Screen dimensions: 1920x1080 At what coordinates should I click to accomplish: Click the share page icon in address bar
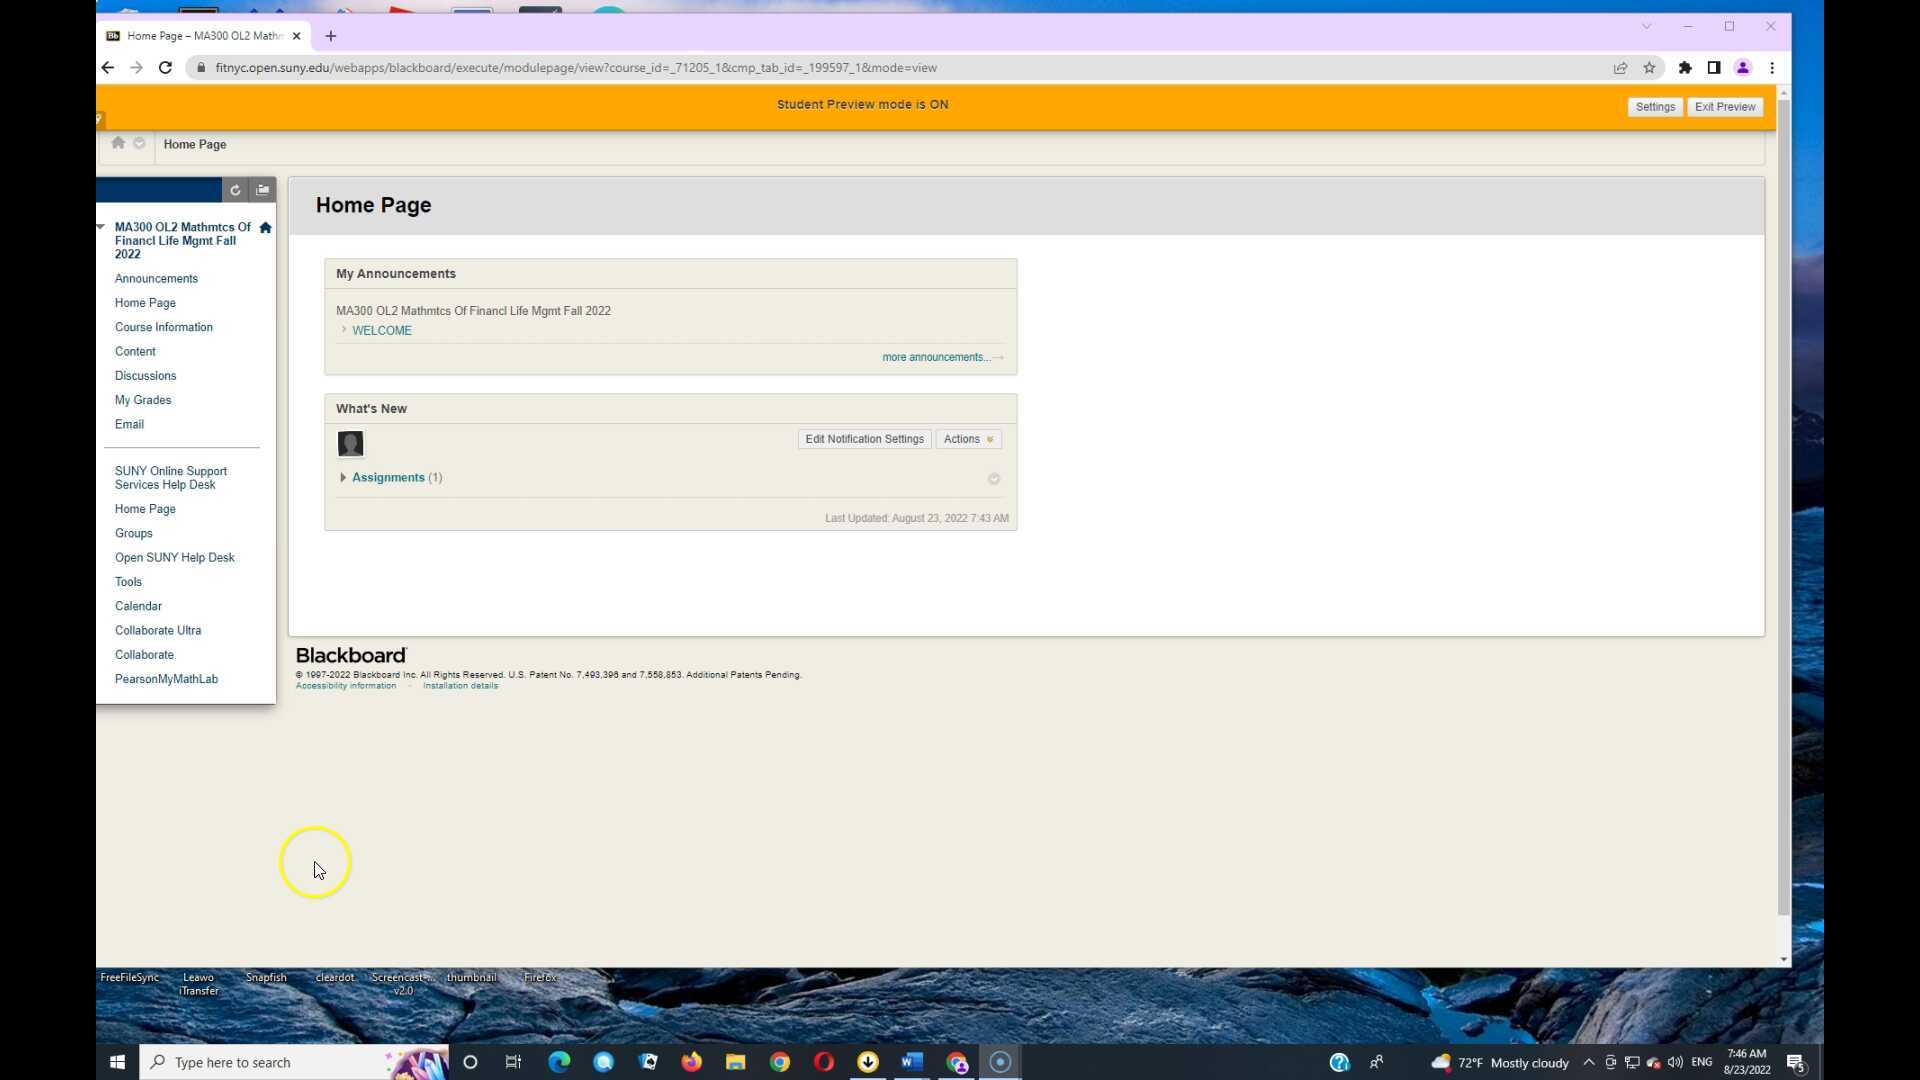1620,68
